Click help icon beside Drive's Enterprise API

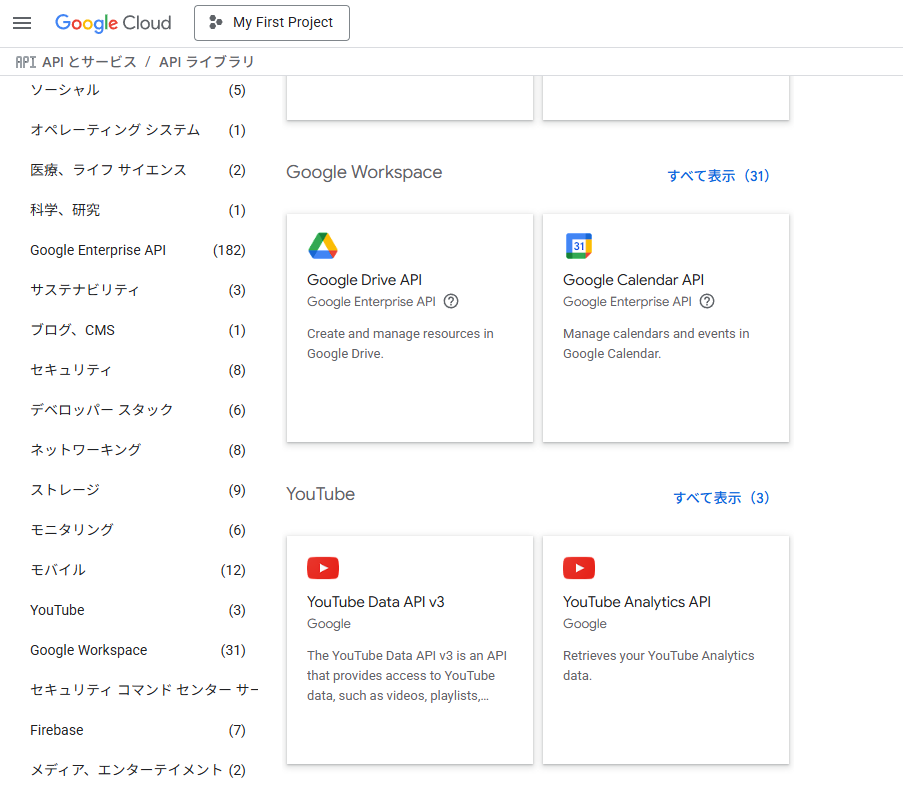tap(451, 301)
